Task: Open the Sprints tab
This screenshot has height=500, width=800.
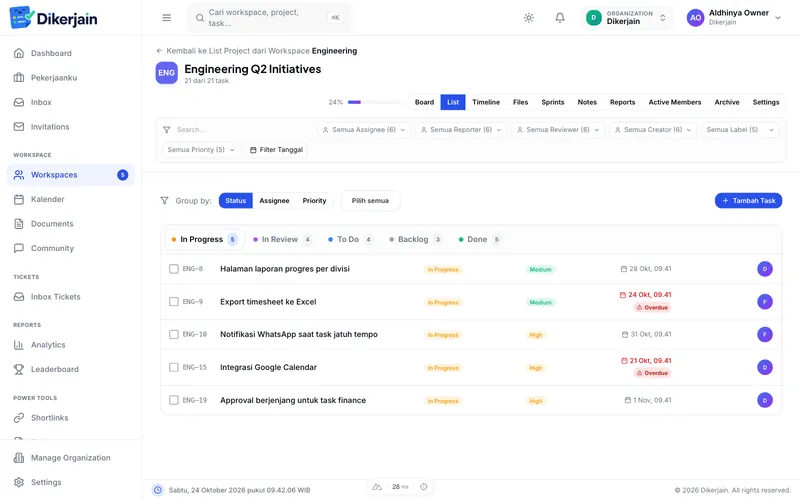Action: 553,102
